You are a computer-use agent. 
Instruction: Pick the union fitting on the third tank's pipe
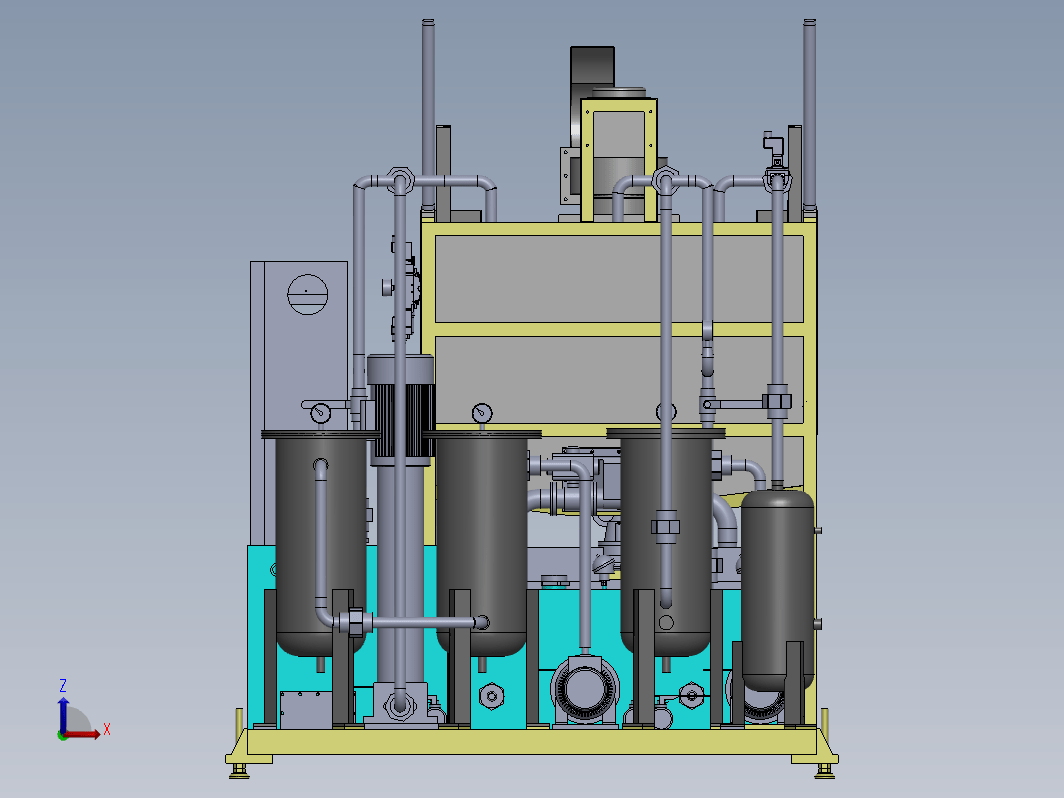[x=665, y=527]
